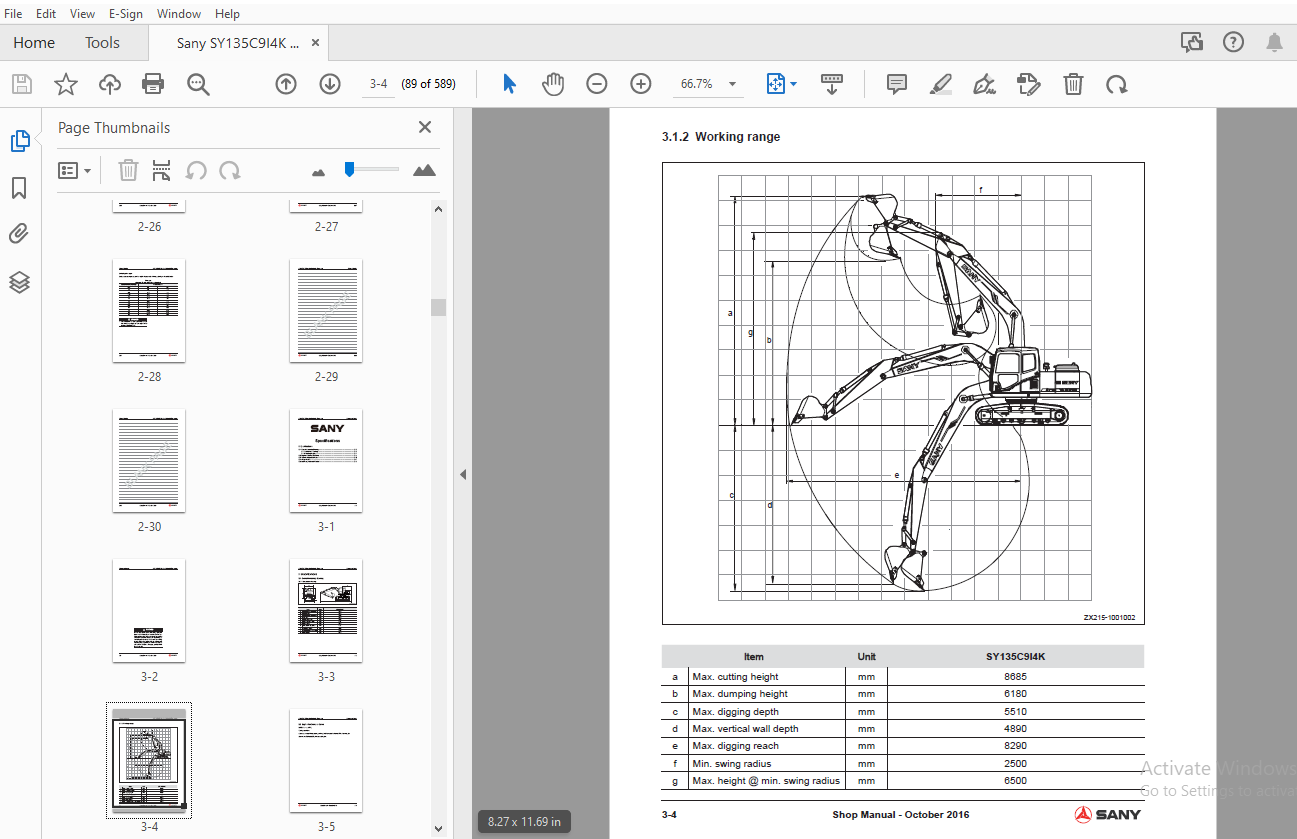Click the Delete trash icon in toolbar
Viewport: 1297px width, 839px height.
pos(1073,84)
